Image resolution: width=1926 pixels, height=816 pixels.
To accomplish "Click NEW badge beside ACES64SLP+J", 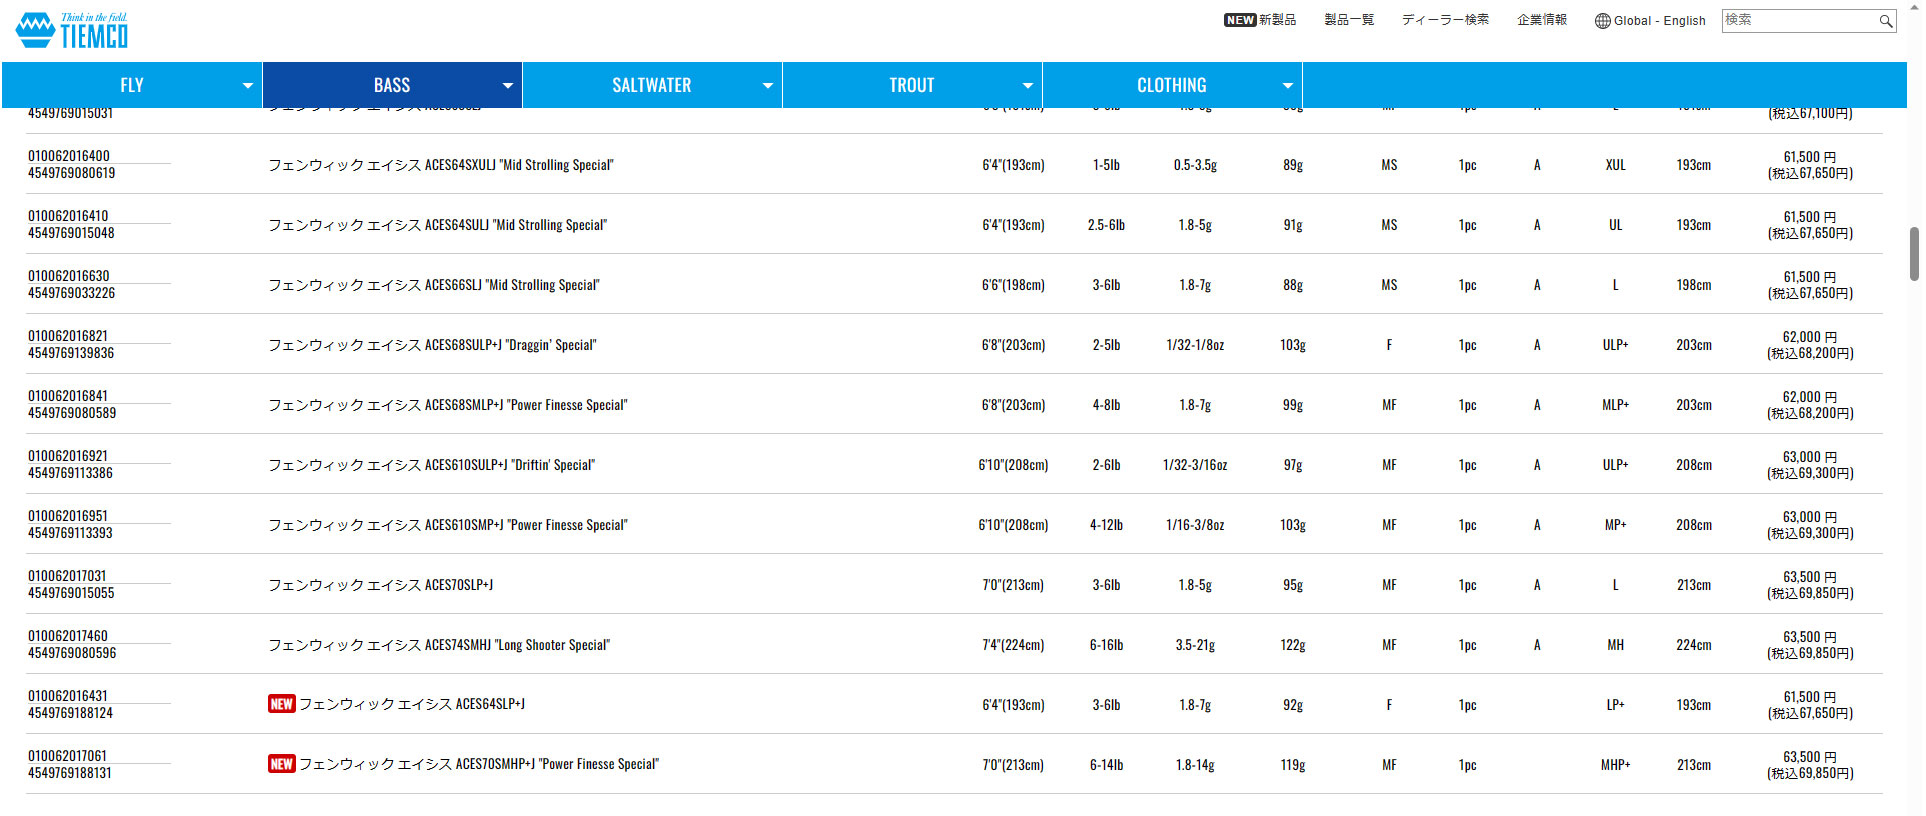I will point(282,704).
